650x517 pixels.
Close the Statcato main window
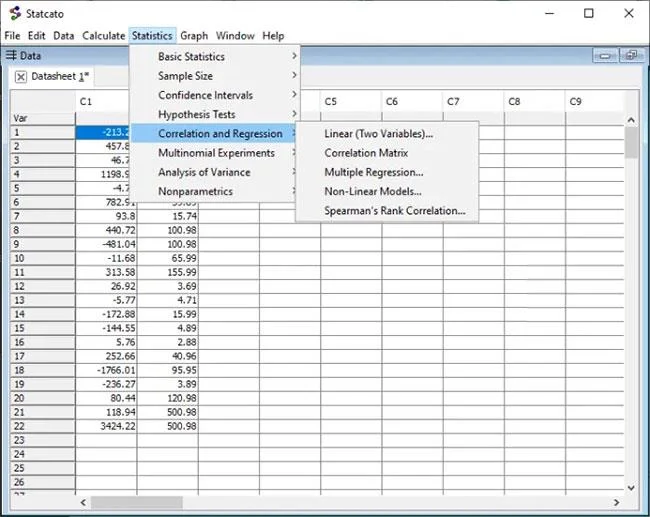coord(629,14)
